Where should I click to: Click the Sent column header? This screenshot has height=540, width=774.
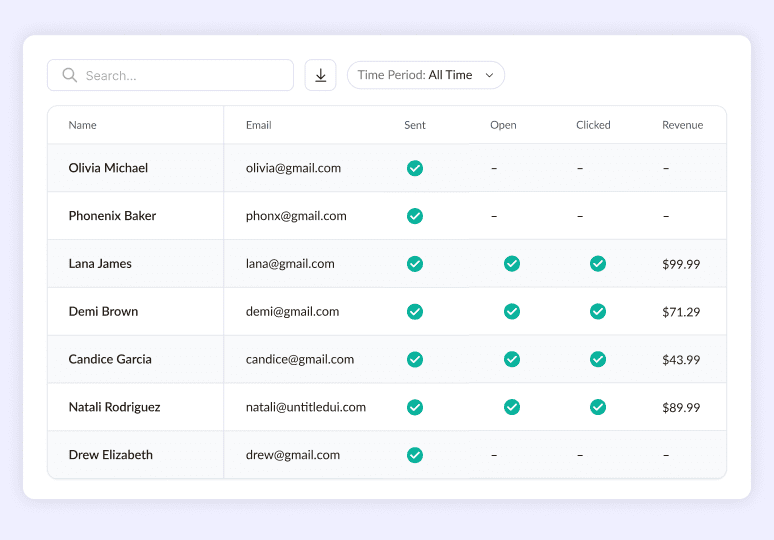coord(415,125)
